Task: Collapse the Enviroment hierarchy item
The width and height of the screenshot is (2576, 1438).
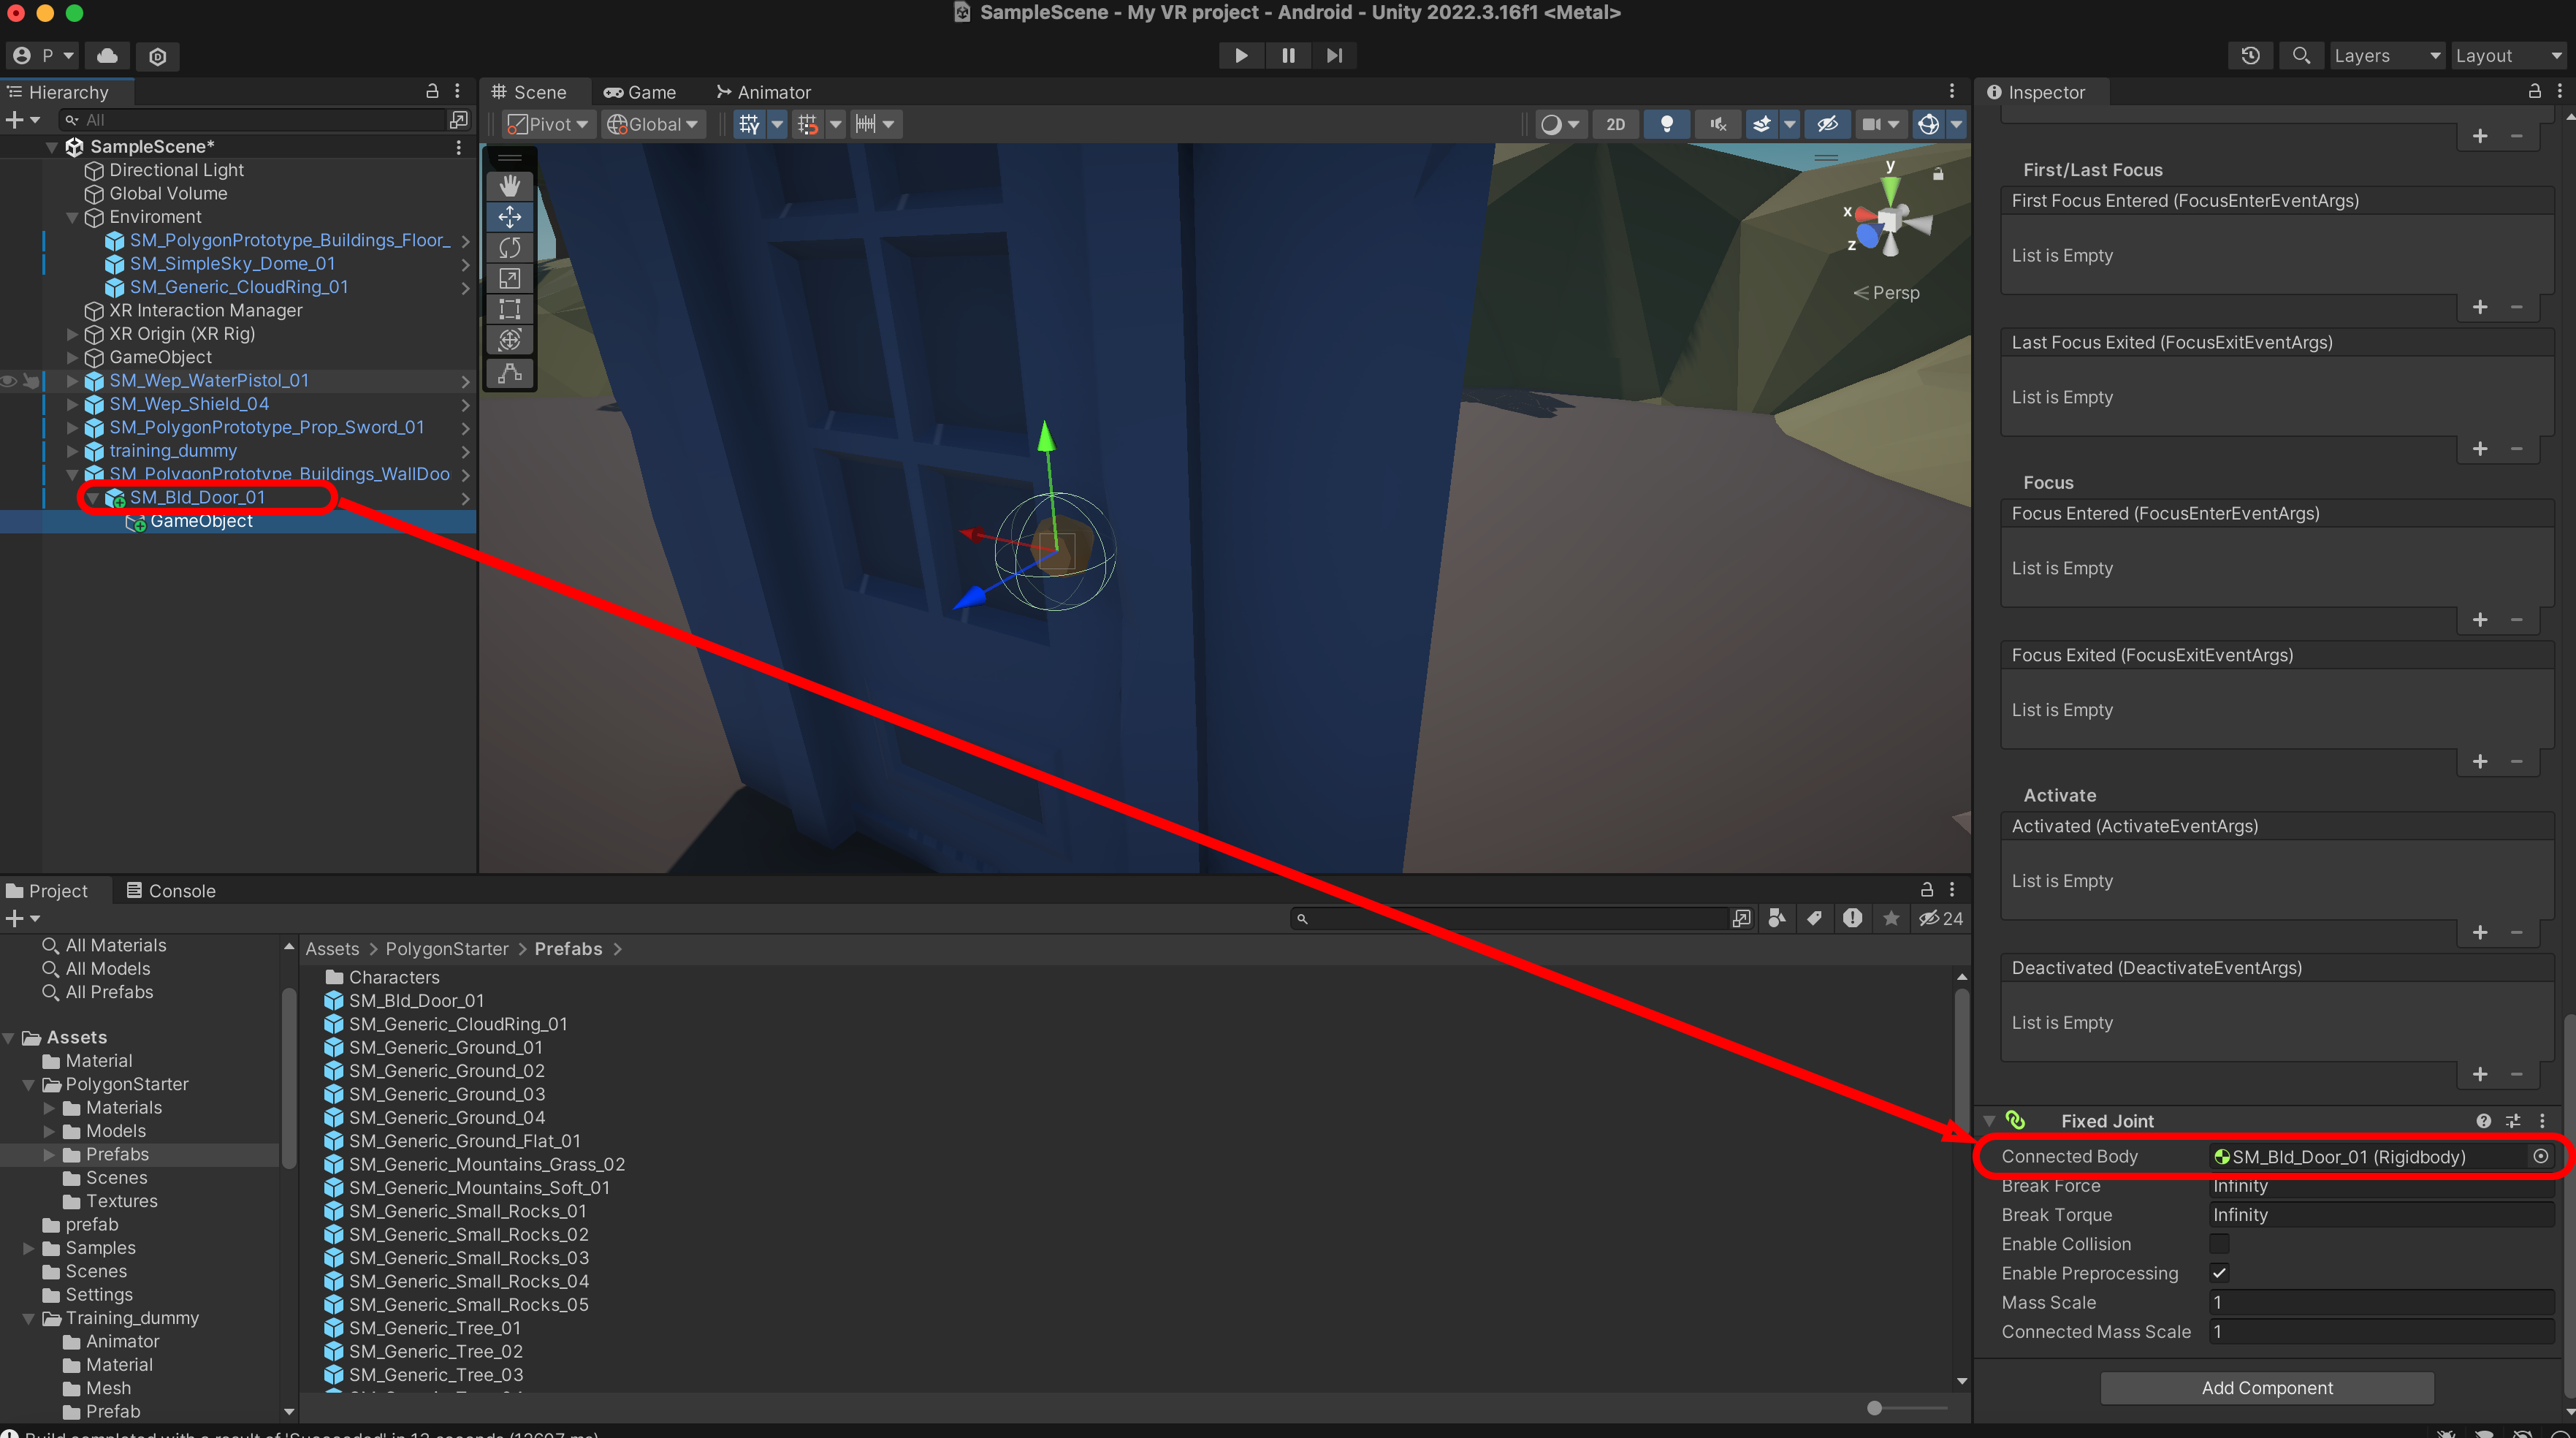Action: pos(72,217)
